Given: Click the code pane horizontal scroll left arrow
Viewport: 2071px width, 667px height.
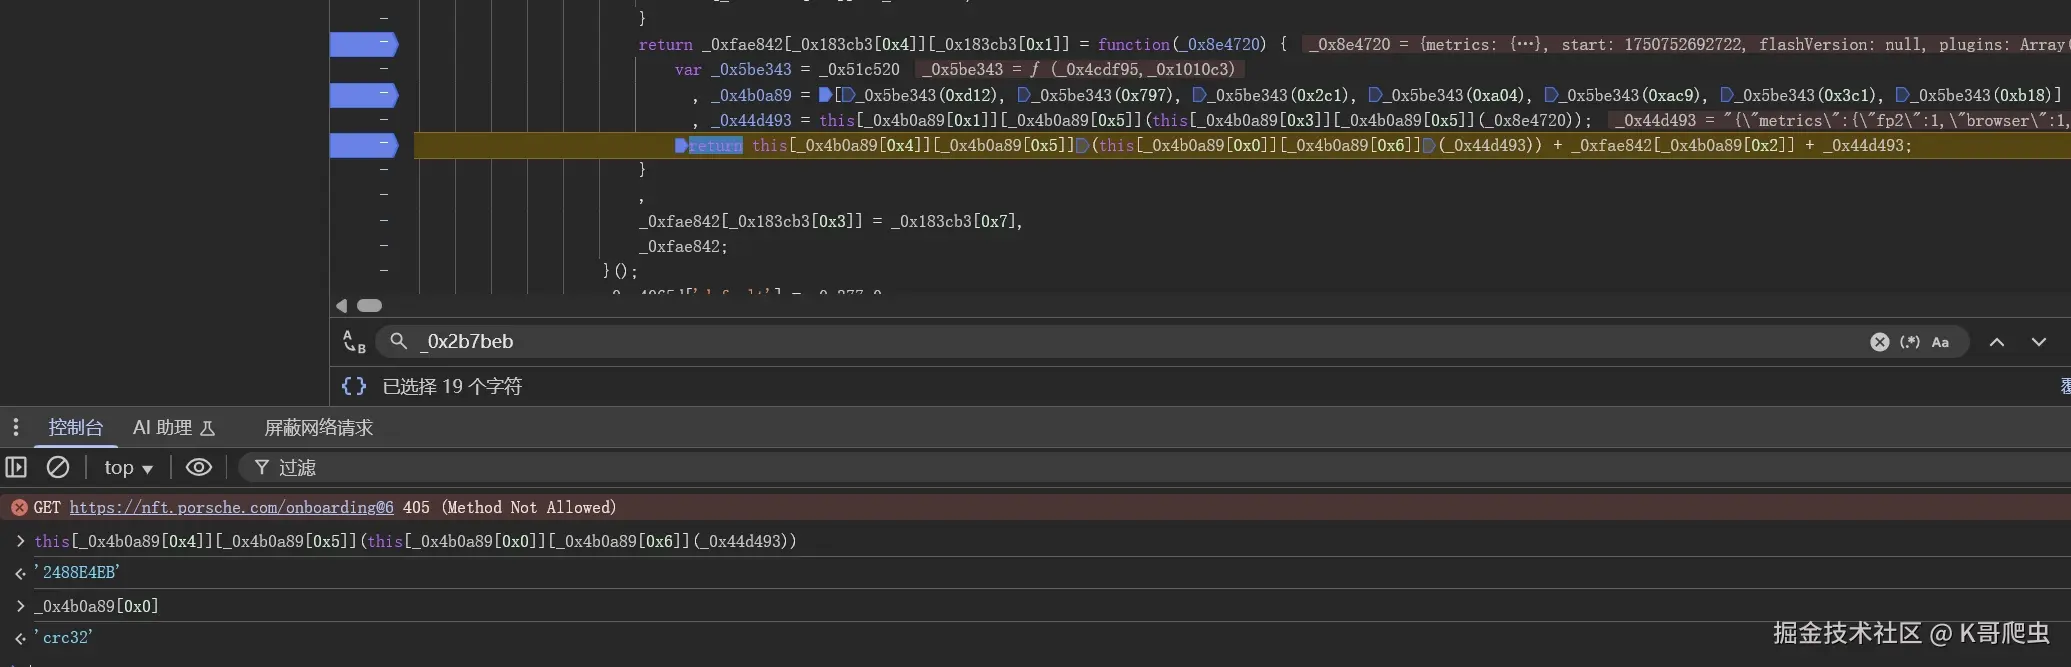Looking at the screenshot, I should (342, 306).
